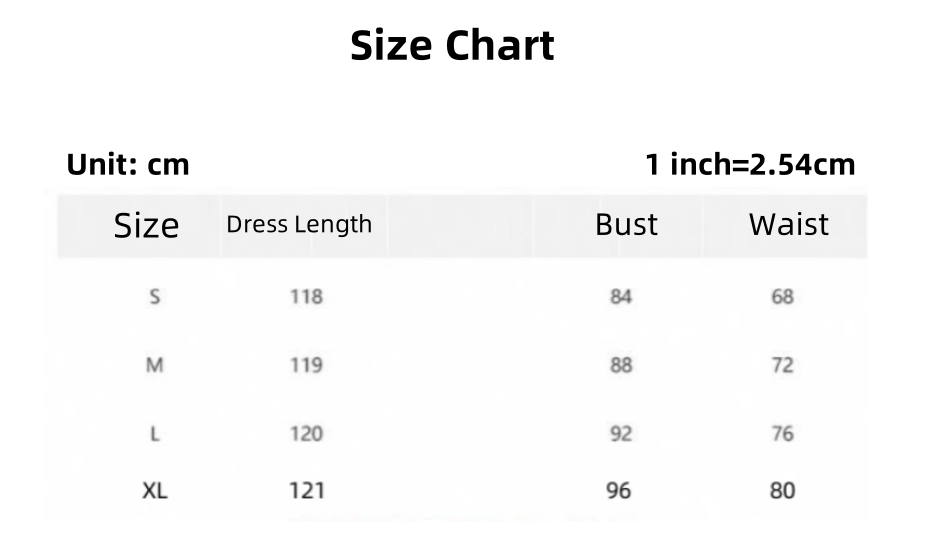
Task: Select dress length value 119
Action: pos(306,365)
